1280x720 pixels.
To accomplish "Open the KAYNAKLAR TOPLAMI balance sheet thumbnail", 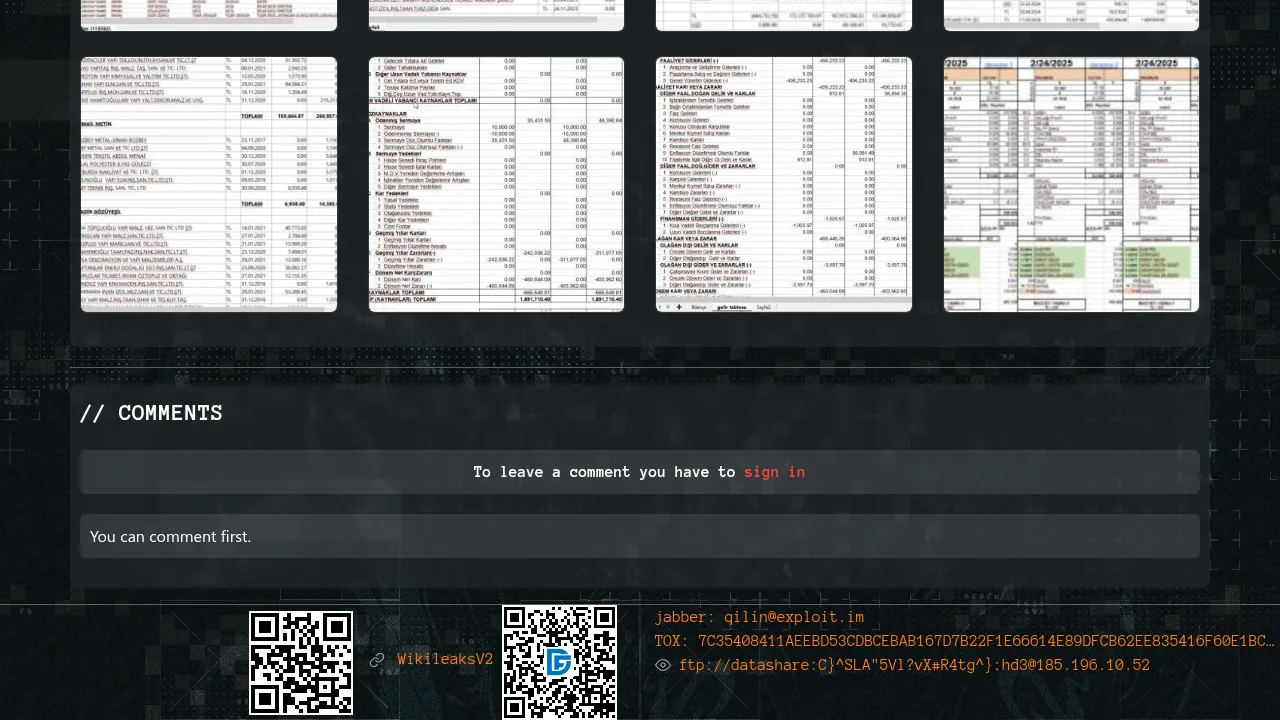I will (496, 185).
